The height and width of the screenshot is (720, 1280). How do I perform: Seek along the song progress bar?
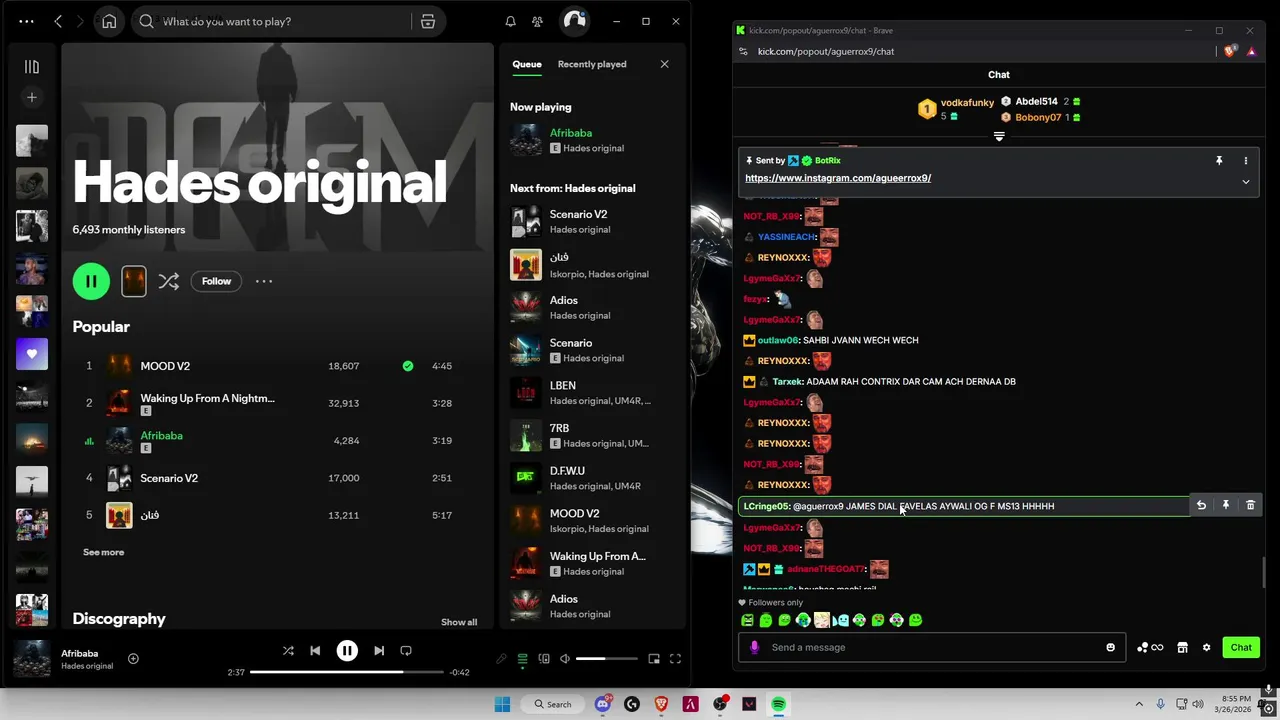coord(347,672)
